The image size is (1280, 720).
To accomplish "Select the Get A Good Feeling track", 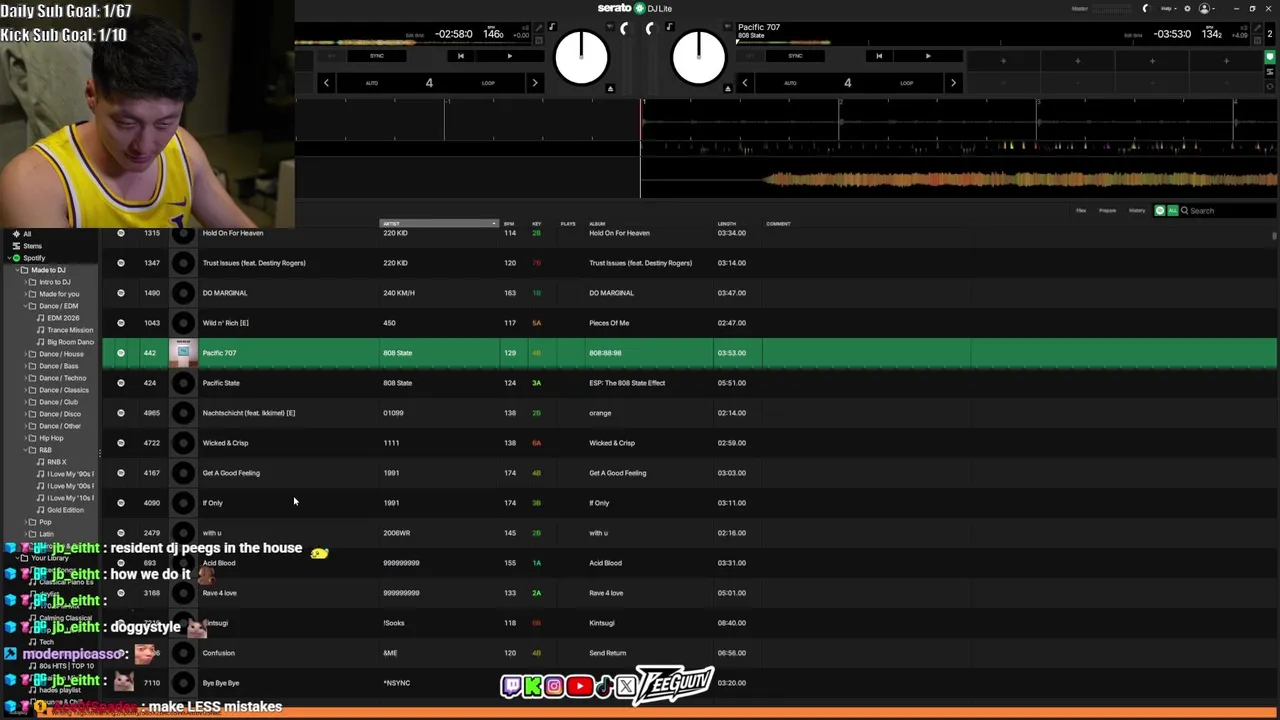I will point(689,473).
